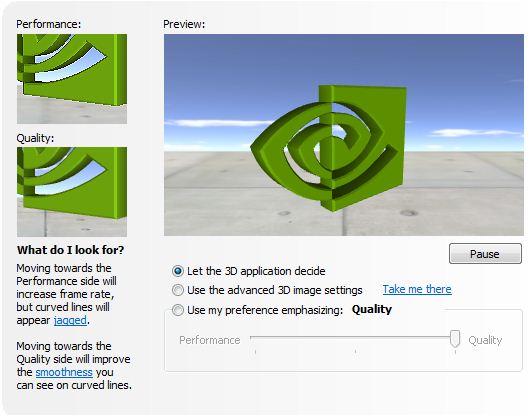Viewport: 530px width, 415px height.
Task: Click the "Quality" label right of slider
Action: (485, 340)
